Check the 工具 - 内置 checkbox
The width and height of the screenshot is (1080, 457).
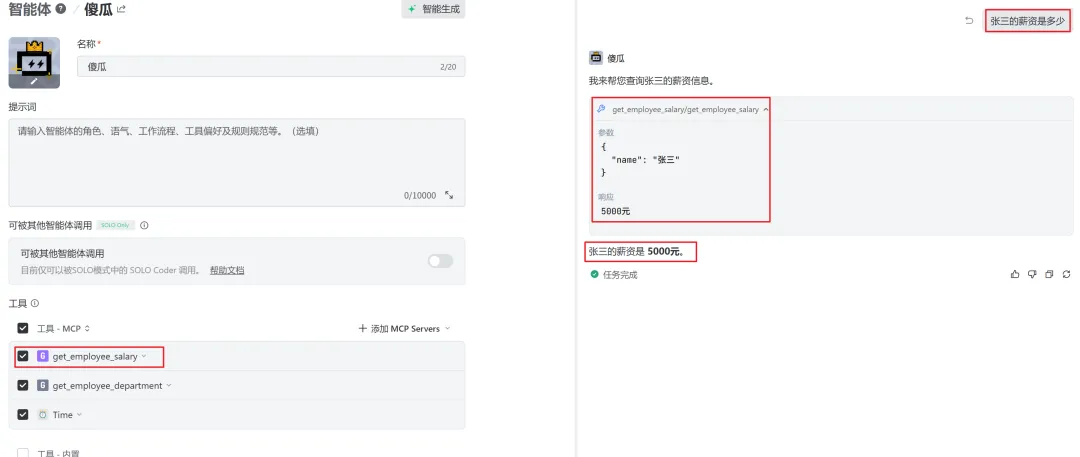[23, 453]
